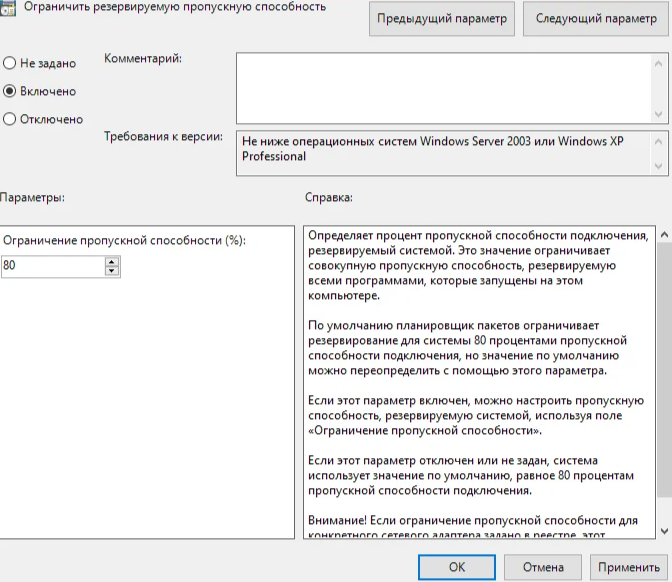Click the Справка scrollbar up arrow
This screenshot has width=672, height=582.
coord(663,234)
